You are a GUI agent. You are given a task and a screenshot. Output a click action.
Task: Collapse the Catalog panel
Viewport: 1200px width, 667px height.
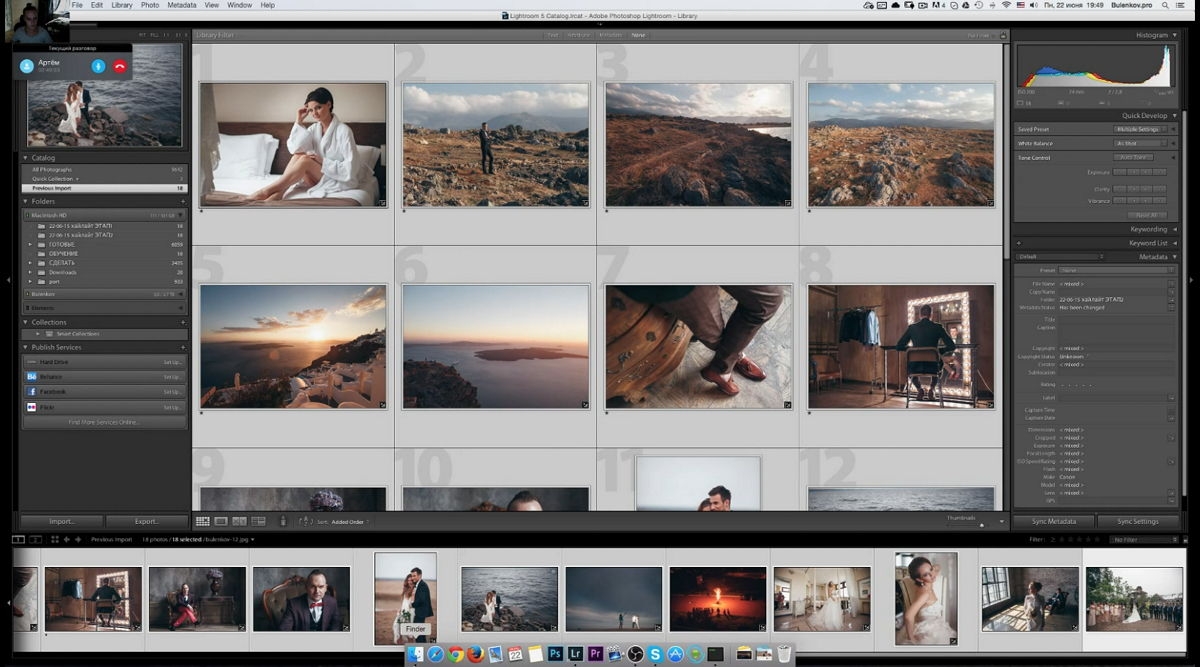[26, 157]
